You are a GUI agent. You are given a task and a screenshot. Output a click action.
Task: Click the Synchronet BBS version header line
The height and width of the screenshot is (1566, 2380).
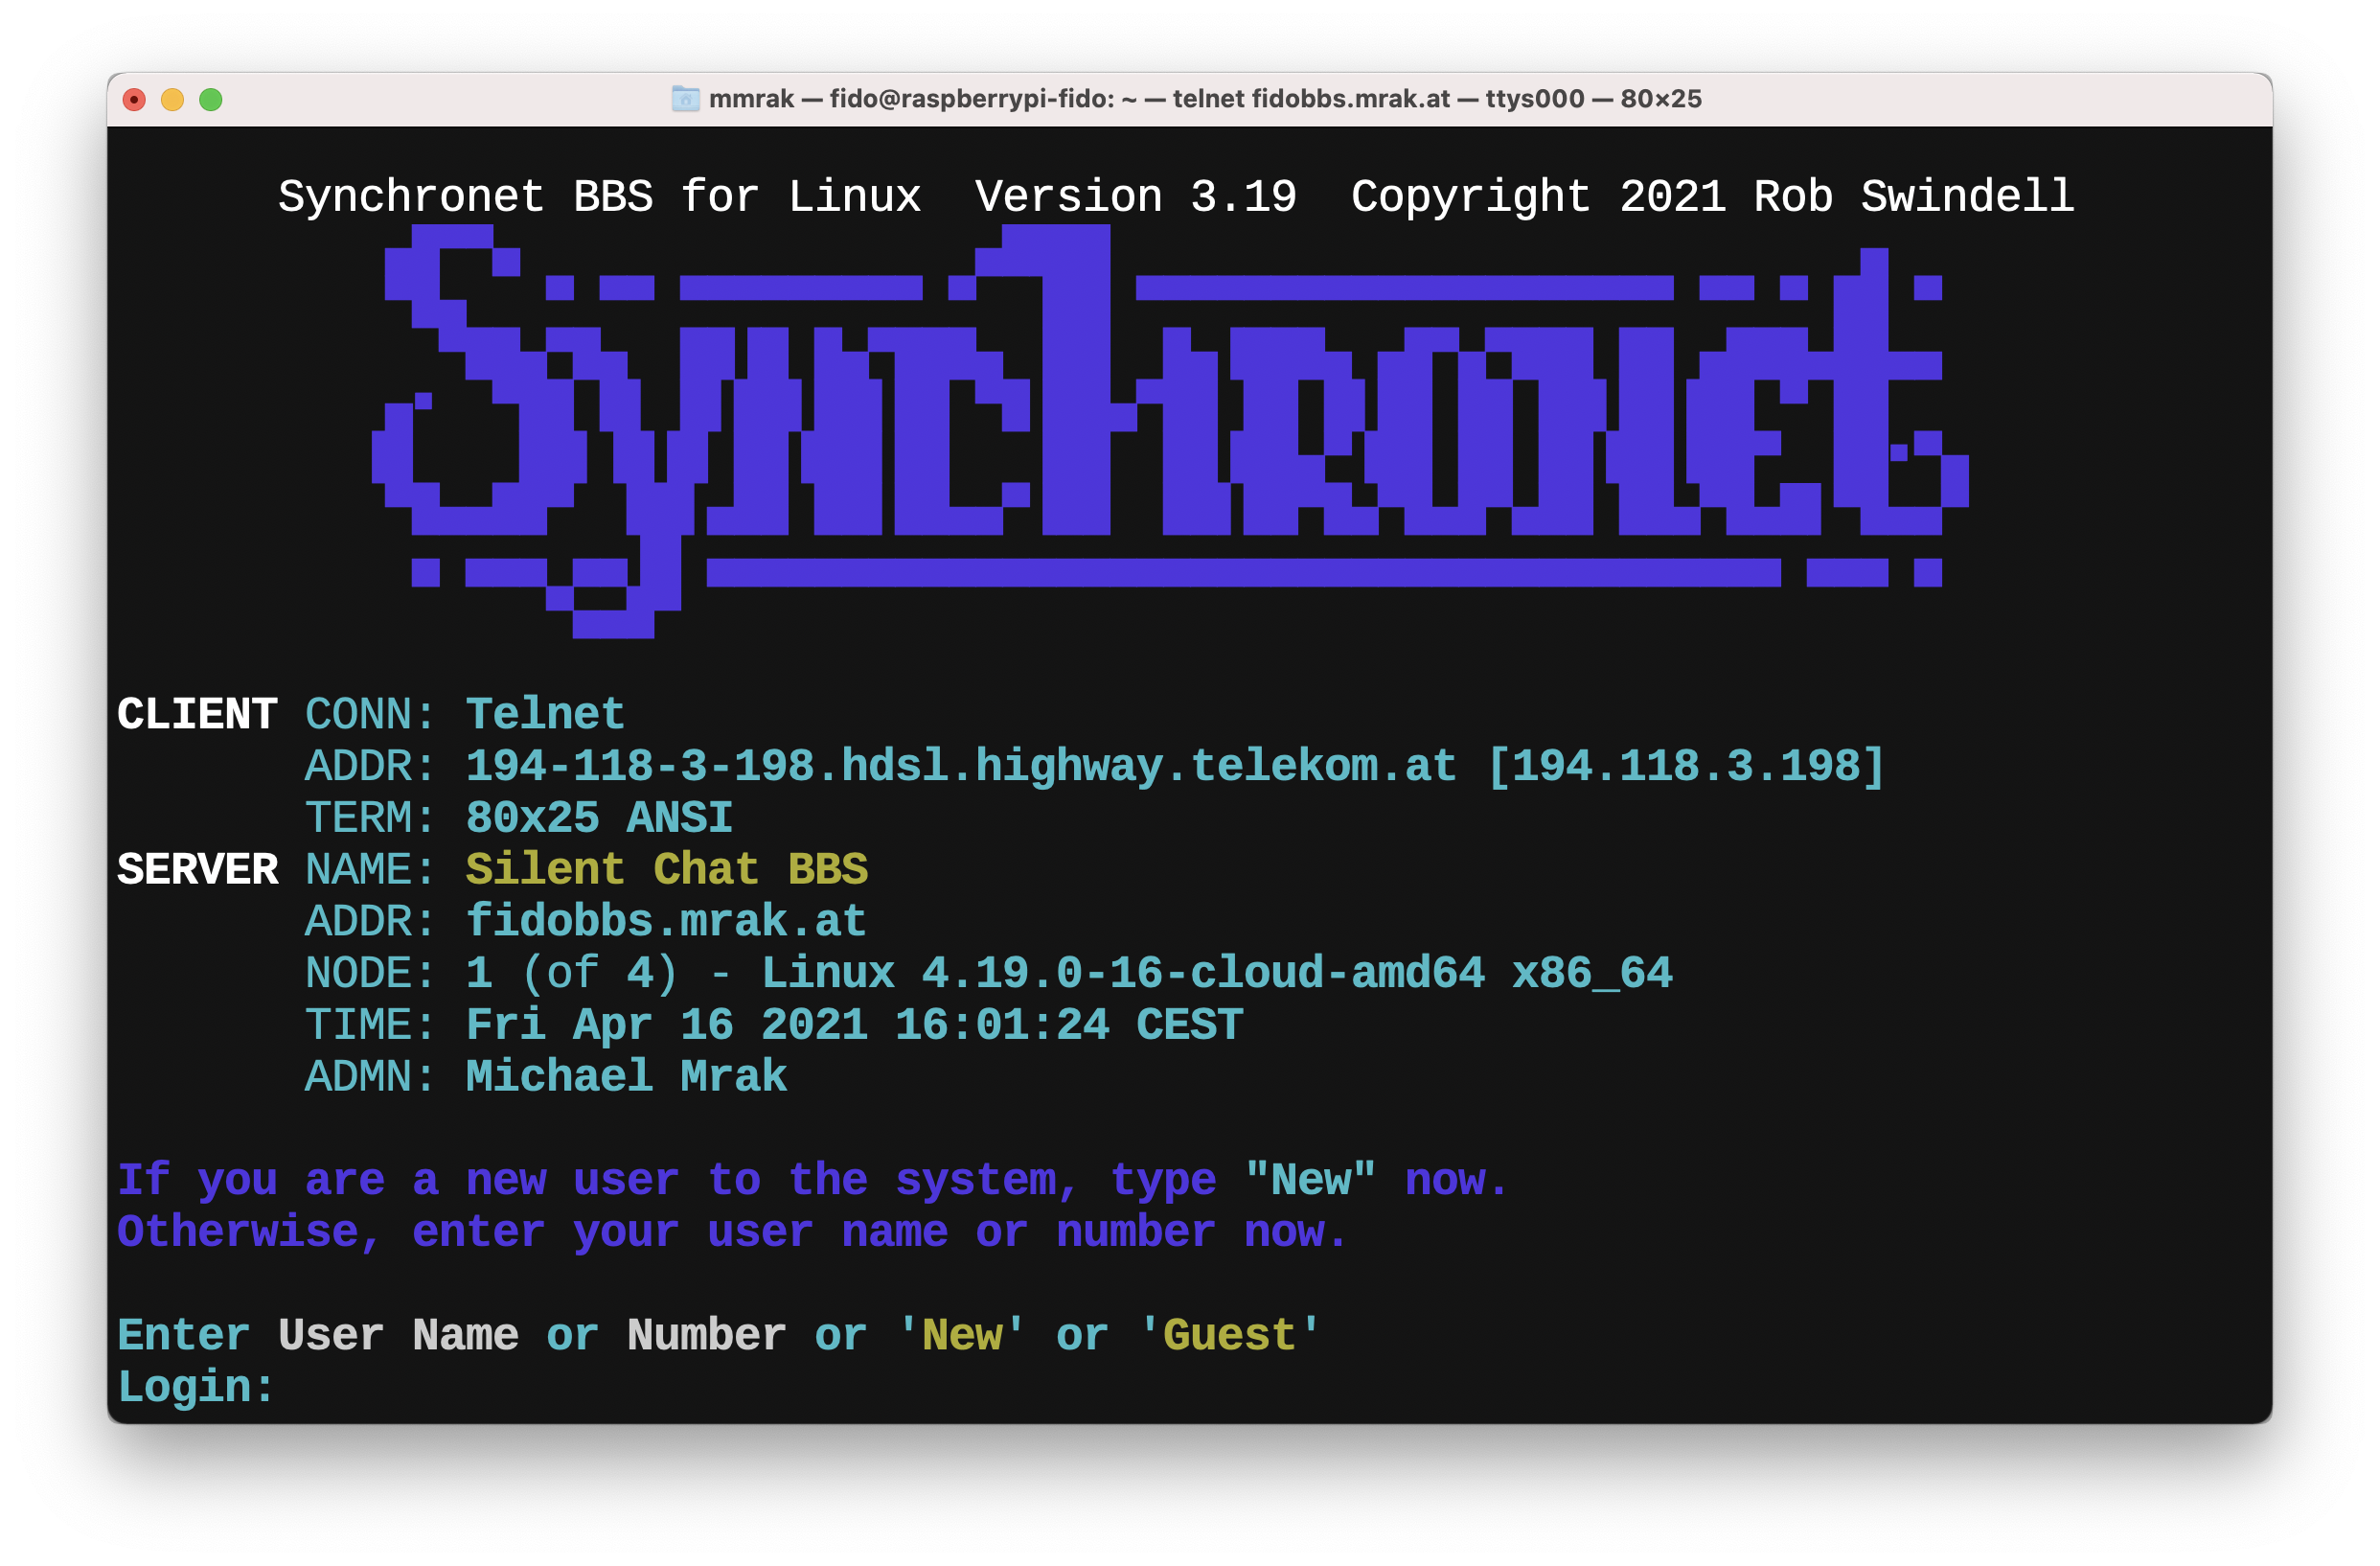[1176, 196]
